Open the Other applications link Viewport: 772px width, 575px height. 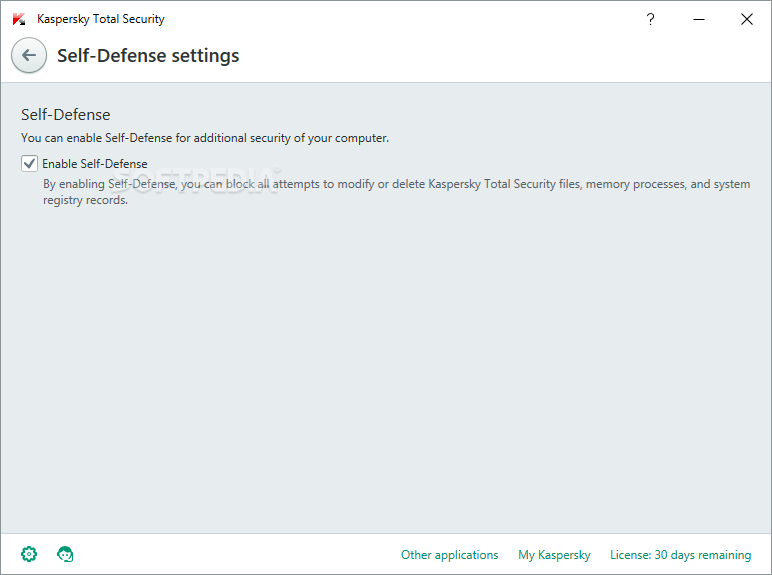click(450, 555)
